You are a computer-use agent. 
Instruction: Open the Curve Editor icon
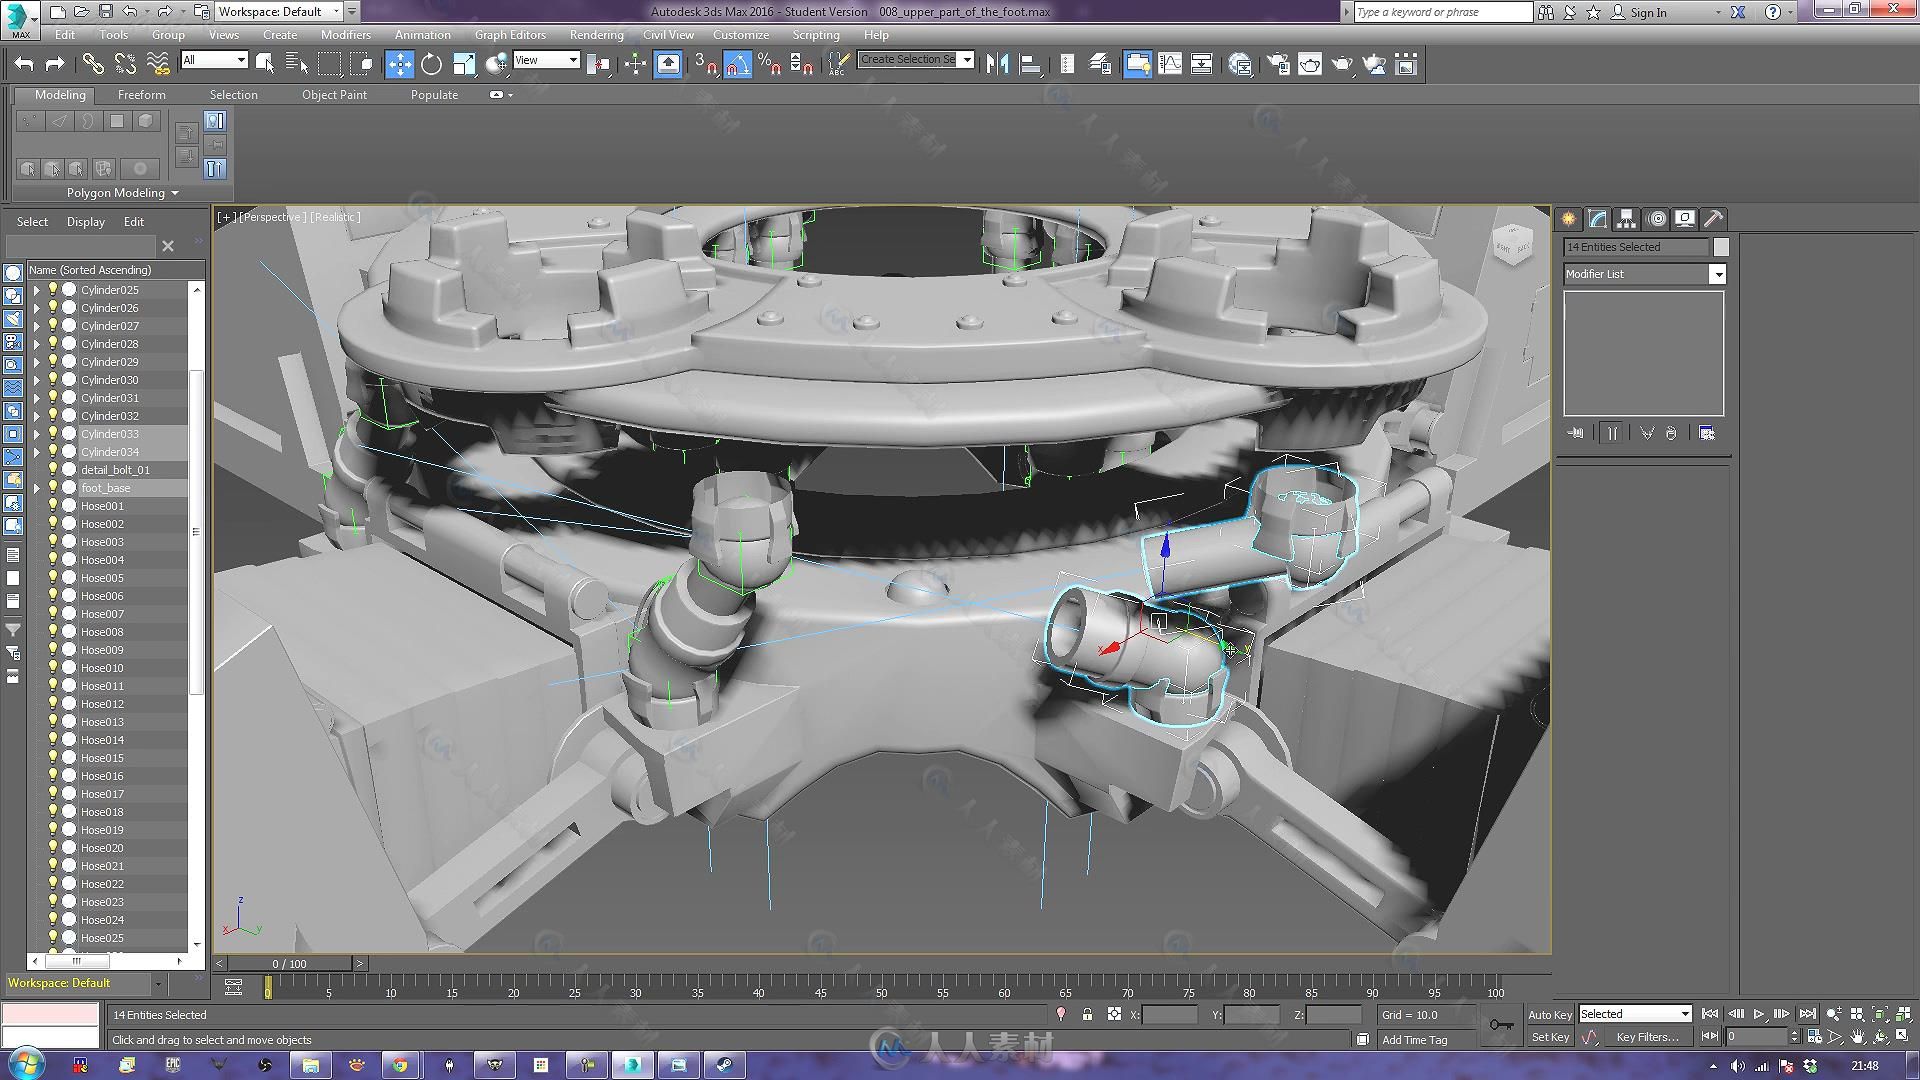(1170, 64)
